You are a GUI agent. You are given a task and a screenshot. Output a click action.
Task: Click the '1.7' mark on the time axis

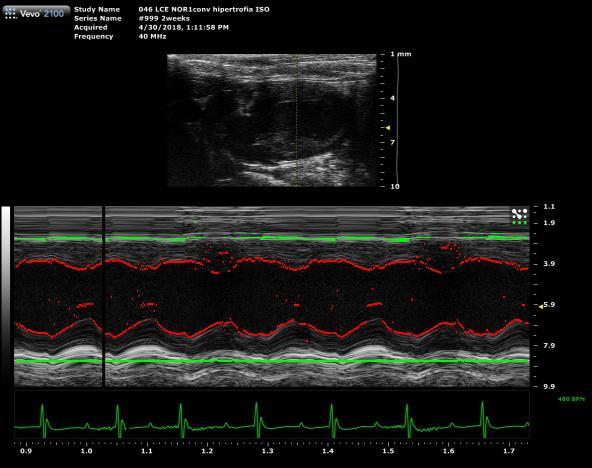pos(509,451)
